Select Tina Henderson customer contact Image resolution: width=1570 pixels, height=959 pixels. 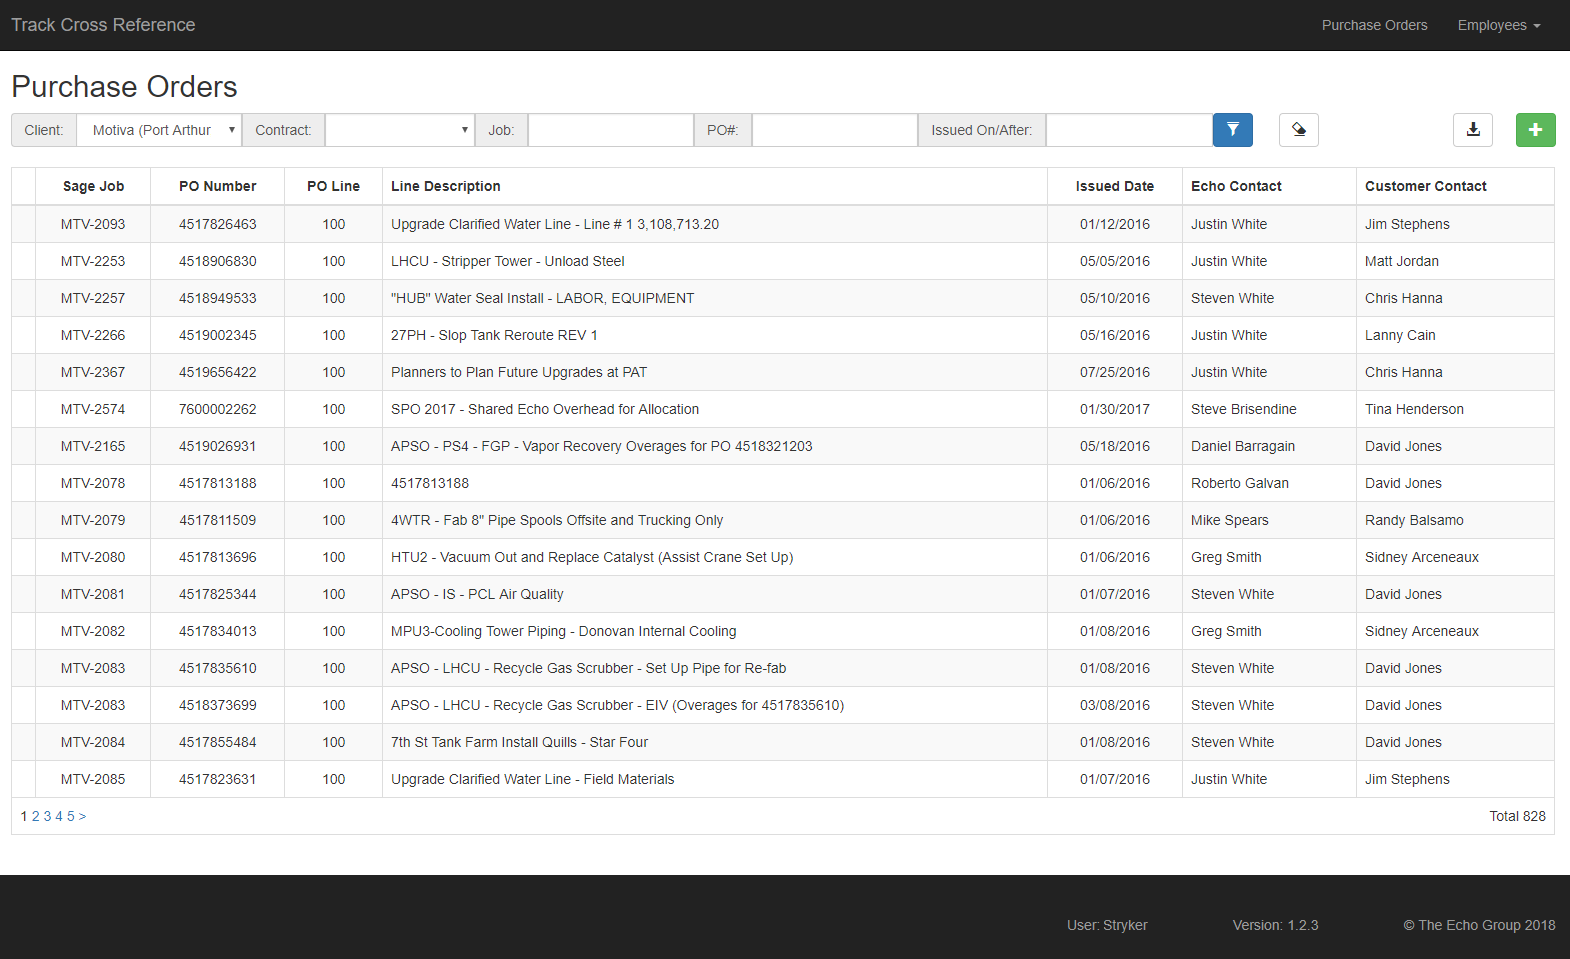1414,409
